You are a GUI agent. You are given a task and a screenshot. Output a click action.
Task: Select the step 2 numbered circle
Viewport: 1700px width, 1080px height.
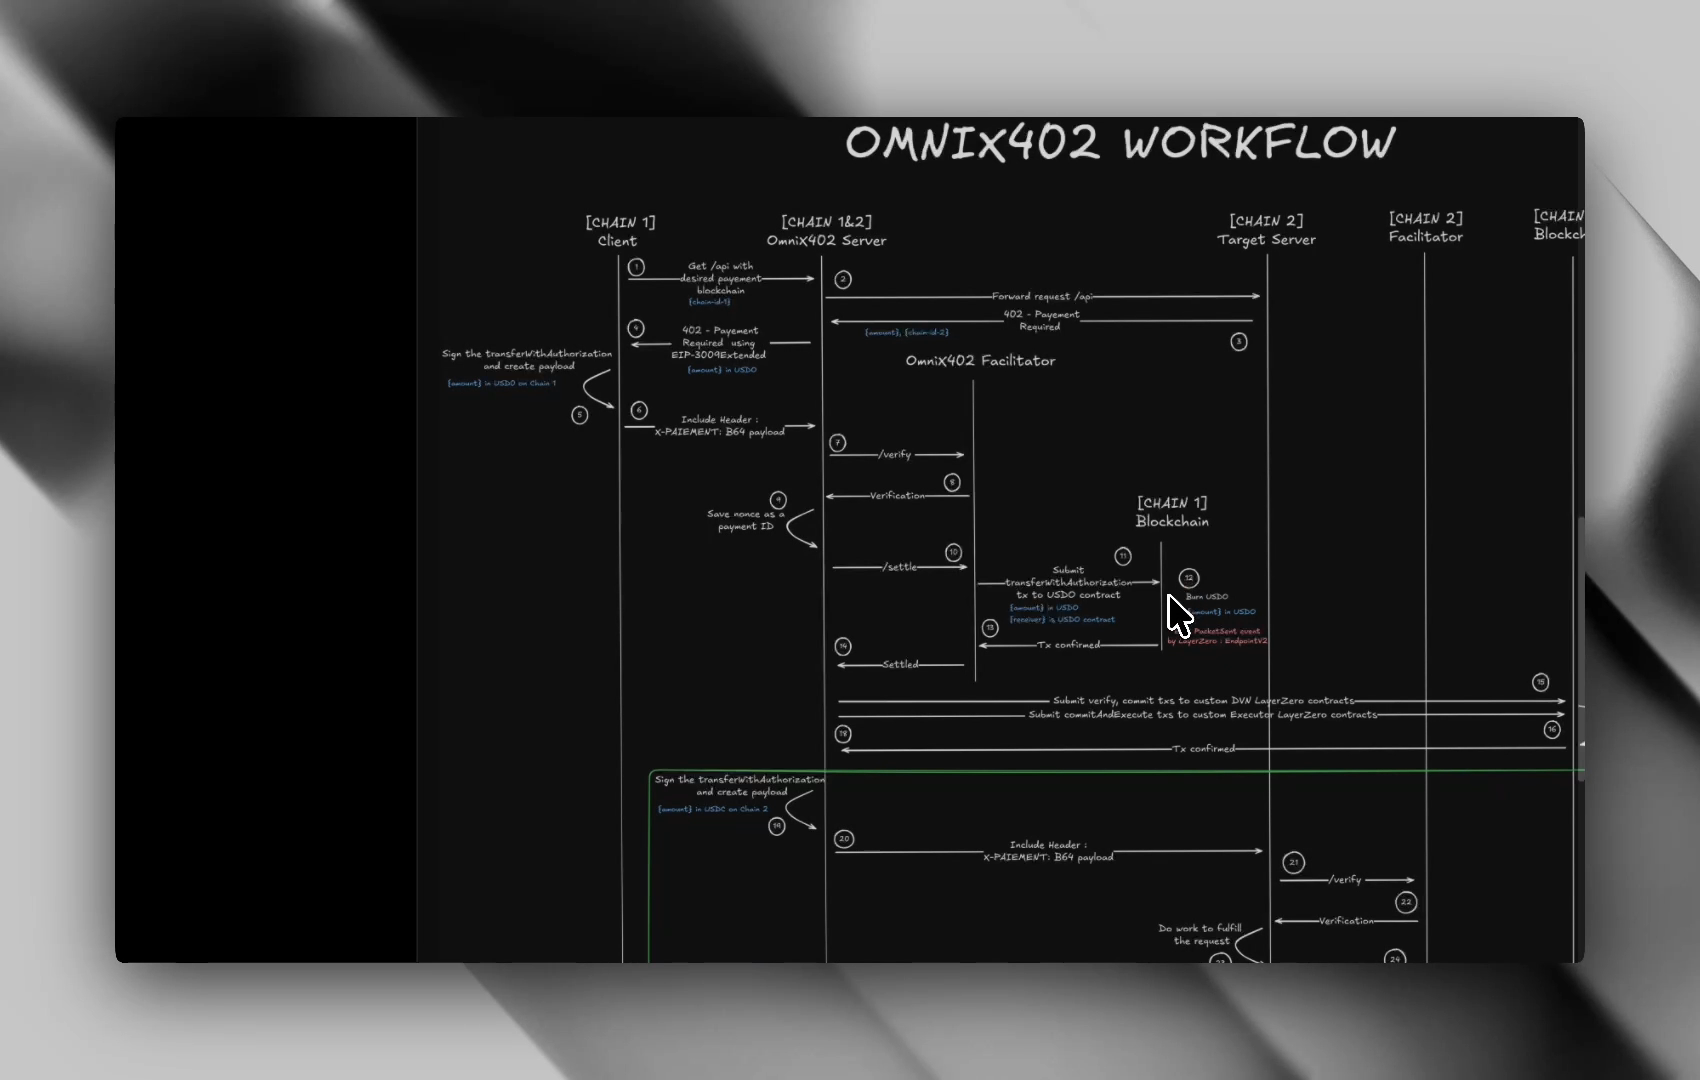pos(843,280)
